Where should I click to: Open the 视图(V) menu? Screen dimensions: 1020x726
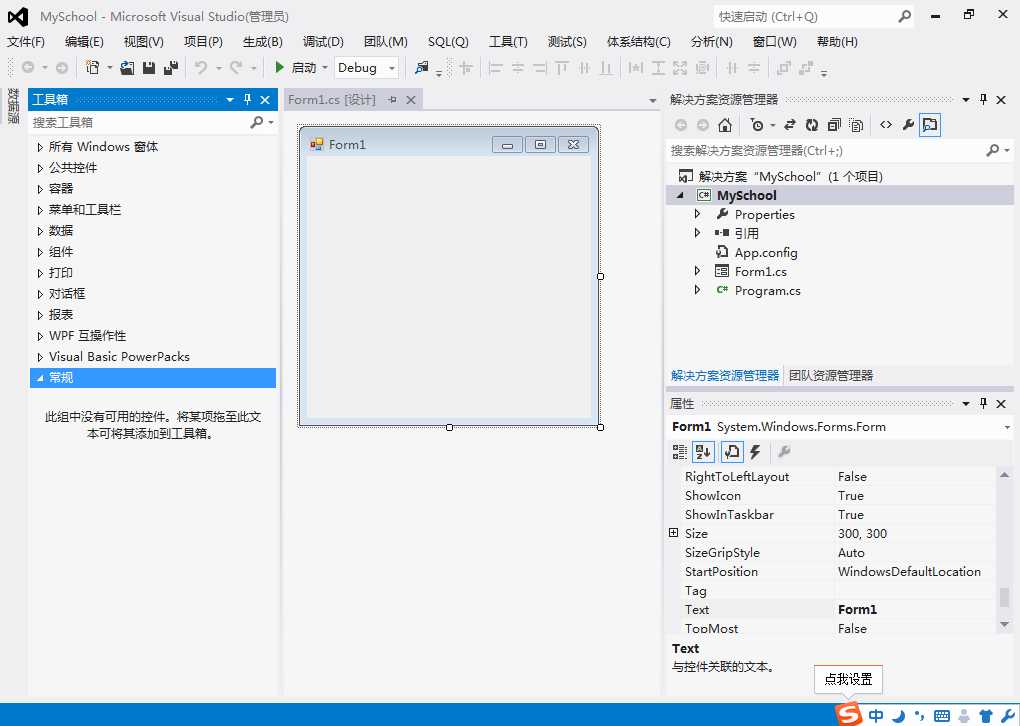[144, 42]
